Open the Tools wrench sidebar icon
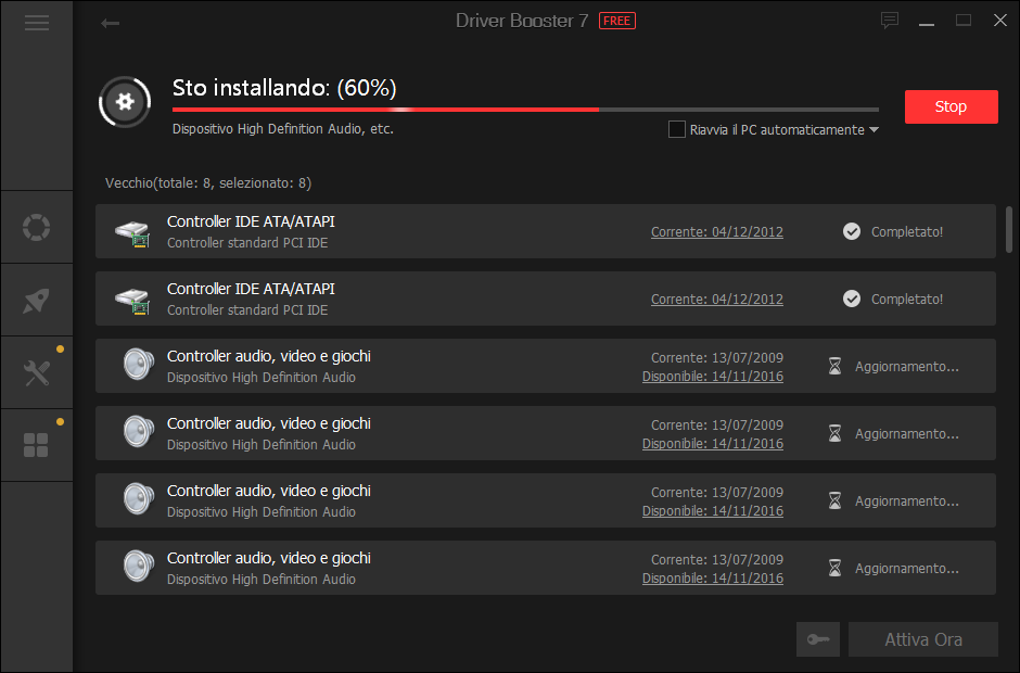 point(36,373)
